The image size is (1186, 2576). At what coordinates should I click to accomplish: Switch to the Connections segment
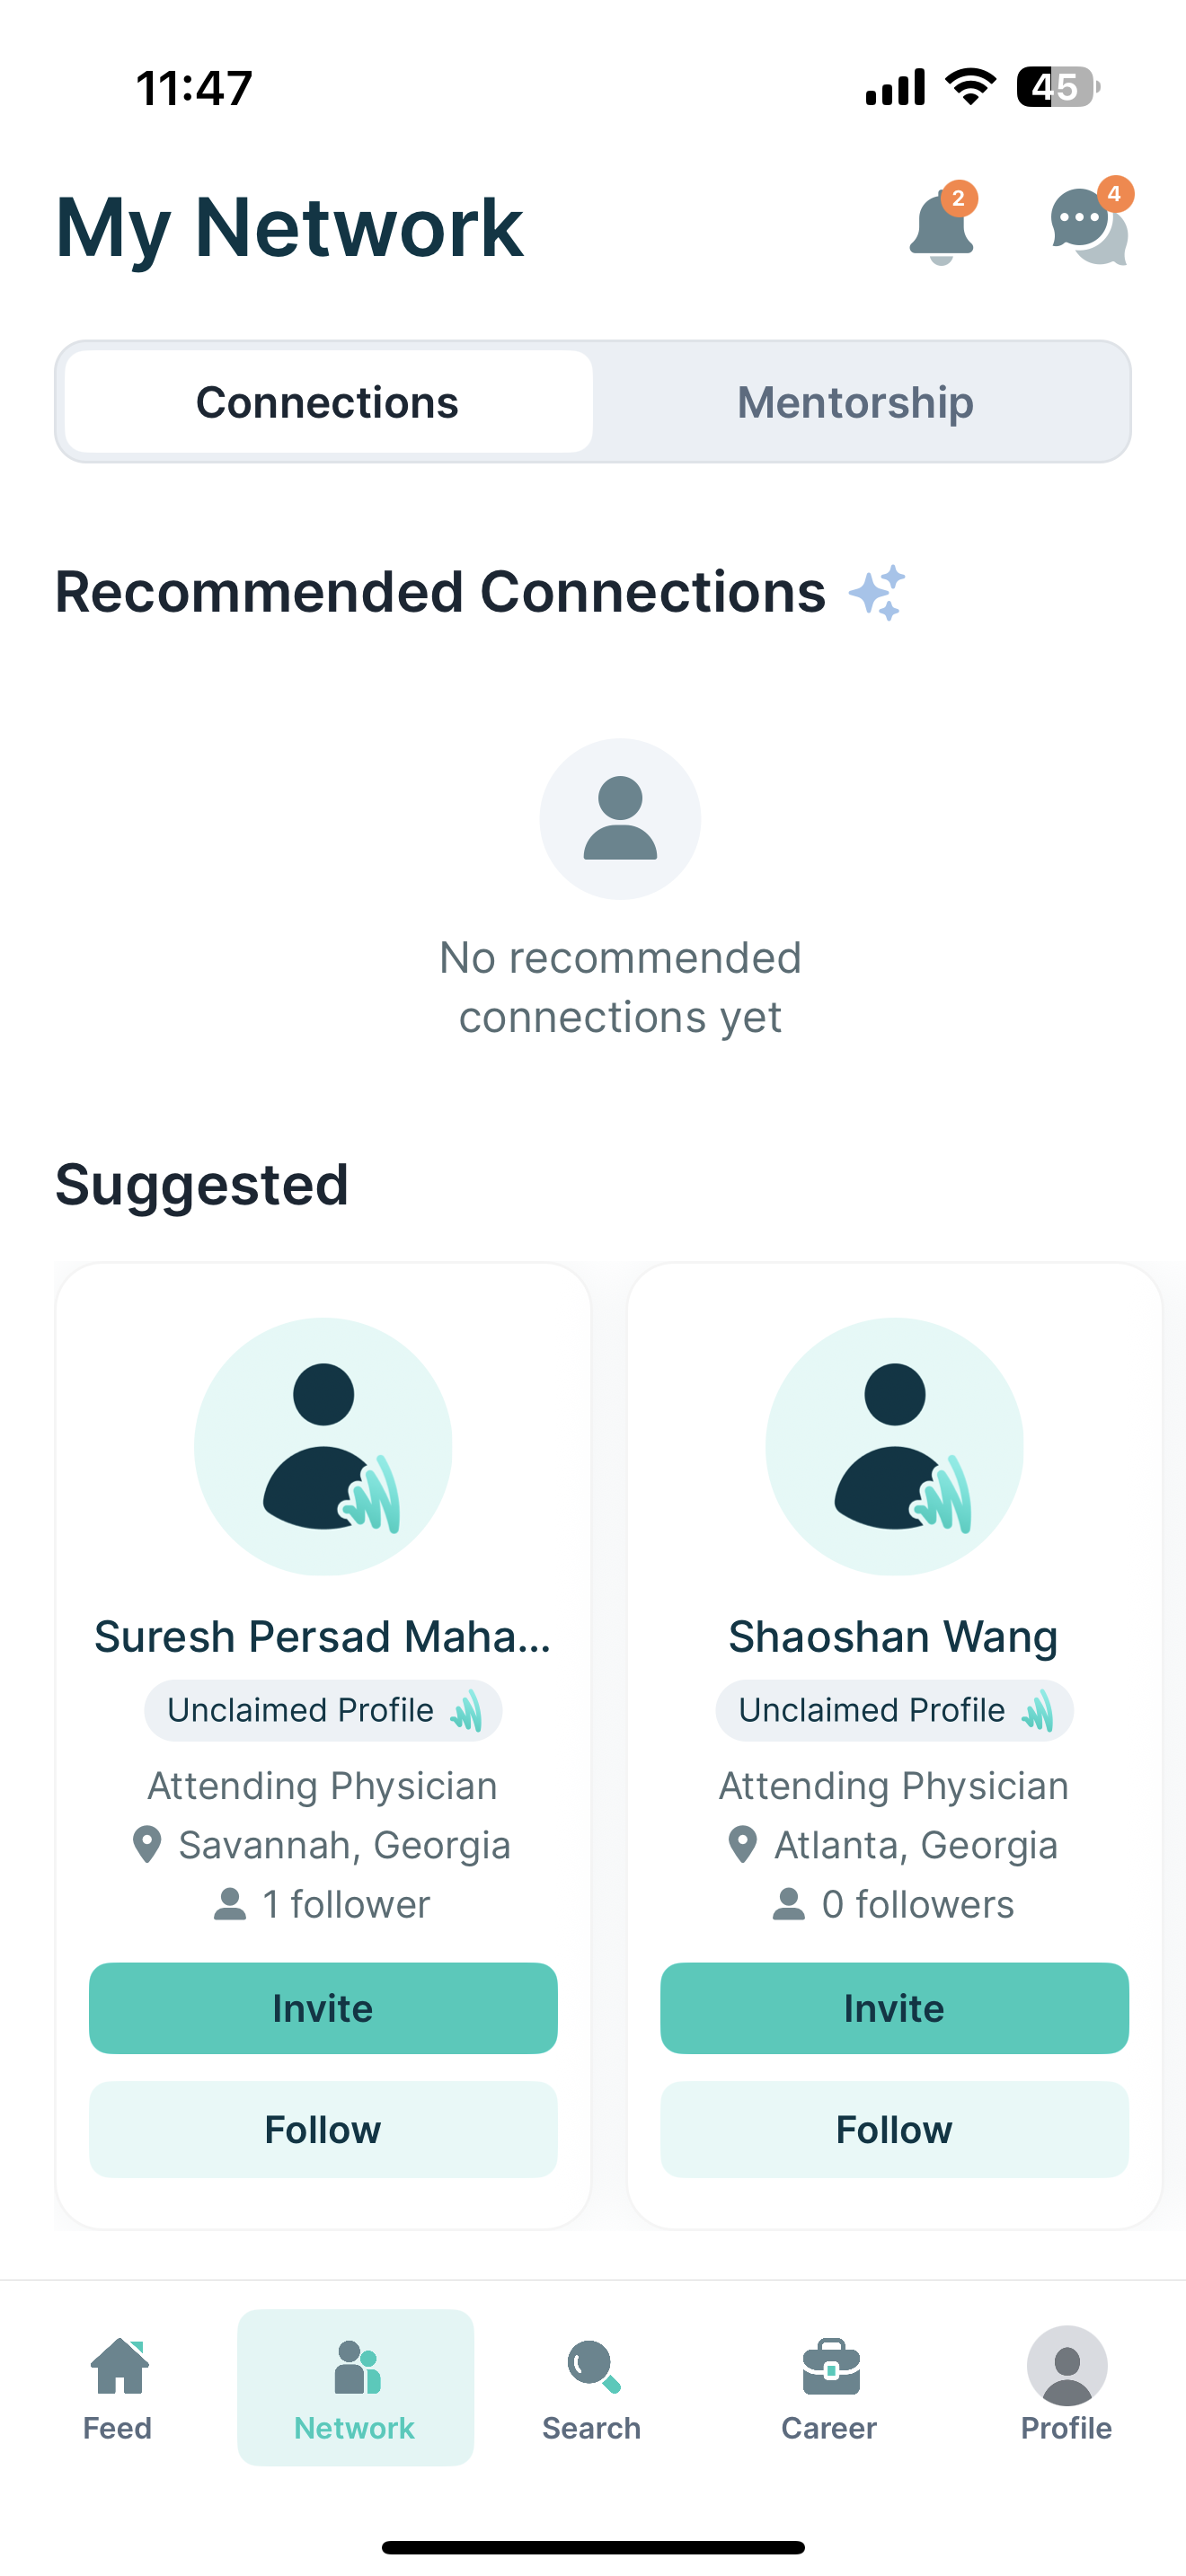click(x=328, y=402)
